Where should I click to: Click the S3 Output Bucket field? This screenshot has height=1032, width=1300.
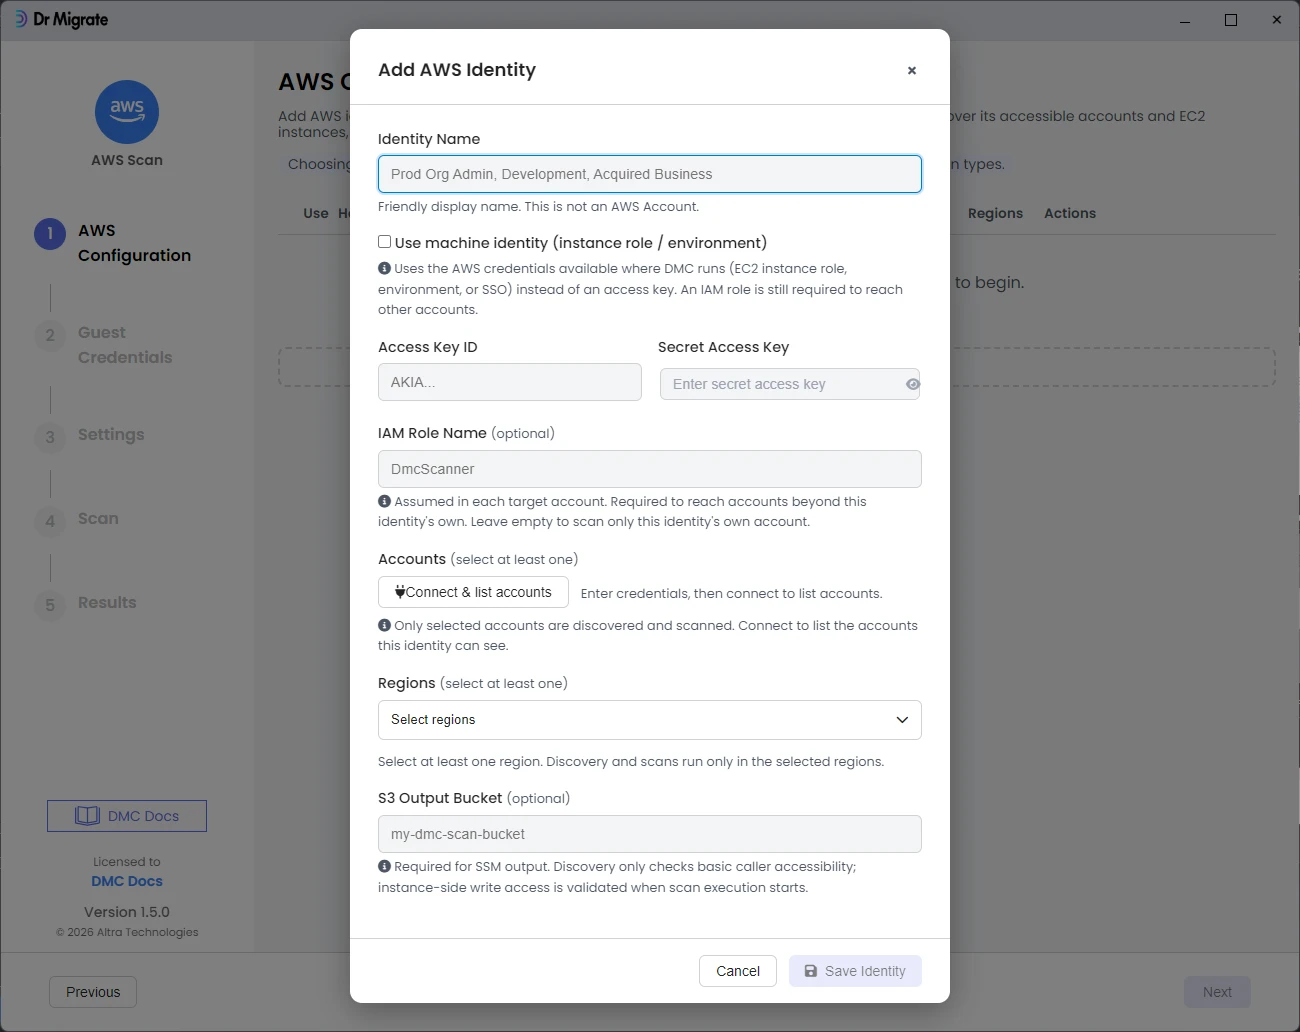[x=650, y=834]
